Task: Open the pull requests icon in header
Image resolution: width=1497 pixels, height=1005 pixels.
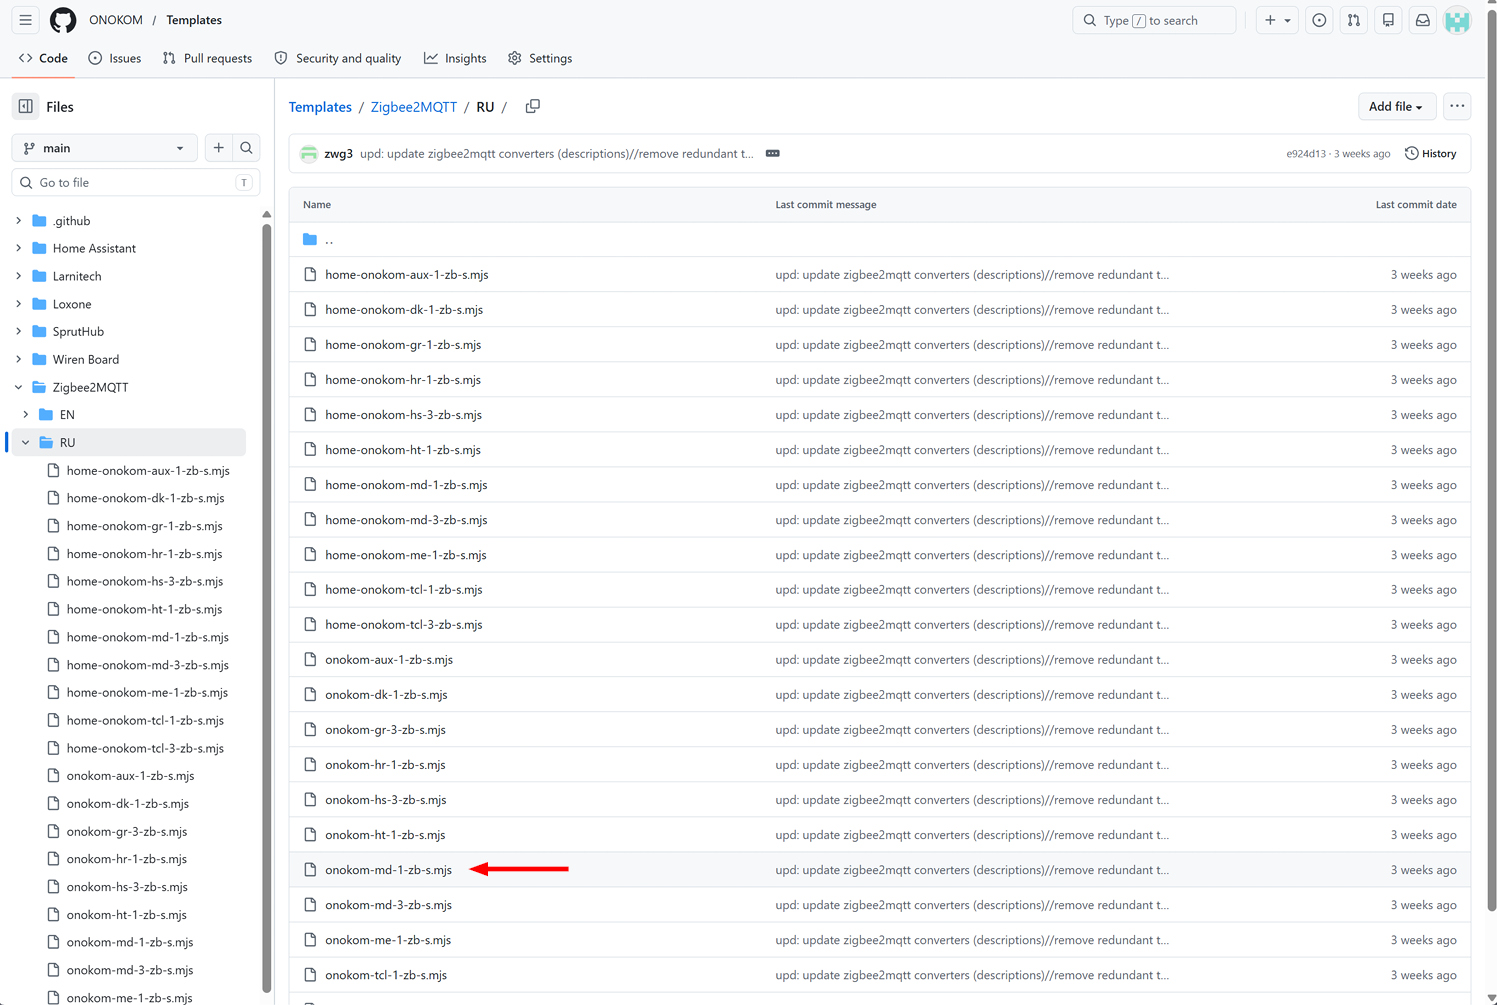Action: (1354, 20)
